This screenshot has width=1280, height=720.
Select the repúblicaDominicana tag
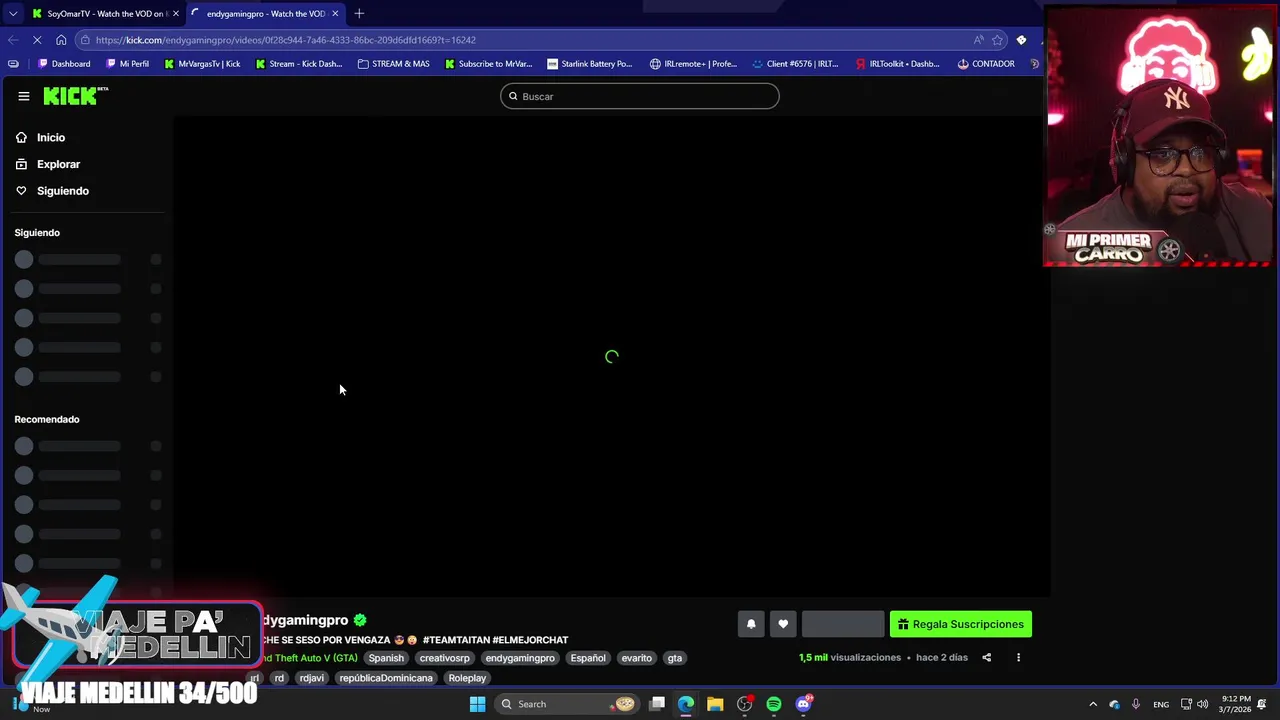[x=386, y=678]
